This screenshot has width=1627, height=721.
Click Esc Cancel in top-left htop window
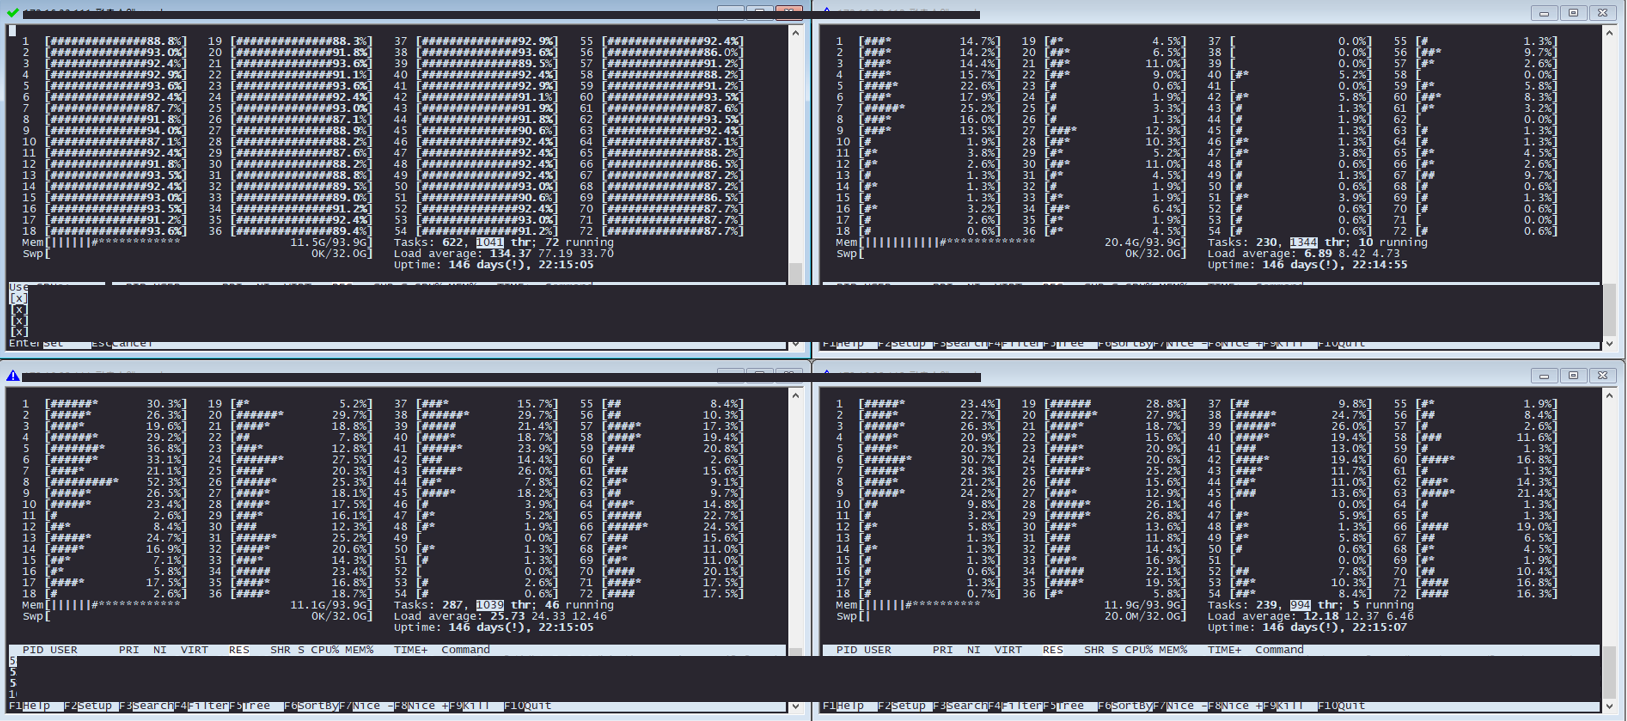click(122, 344)
